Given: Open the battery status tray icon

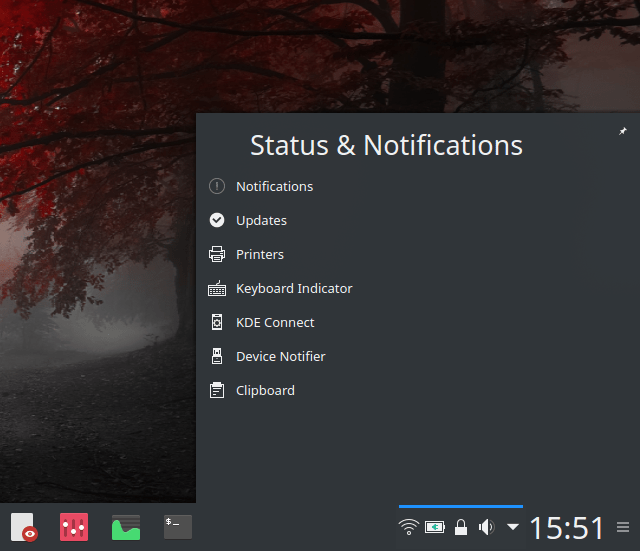Looking at the screenshot, I should tap(435, 527).
